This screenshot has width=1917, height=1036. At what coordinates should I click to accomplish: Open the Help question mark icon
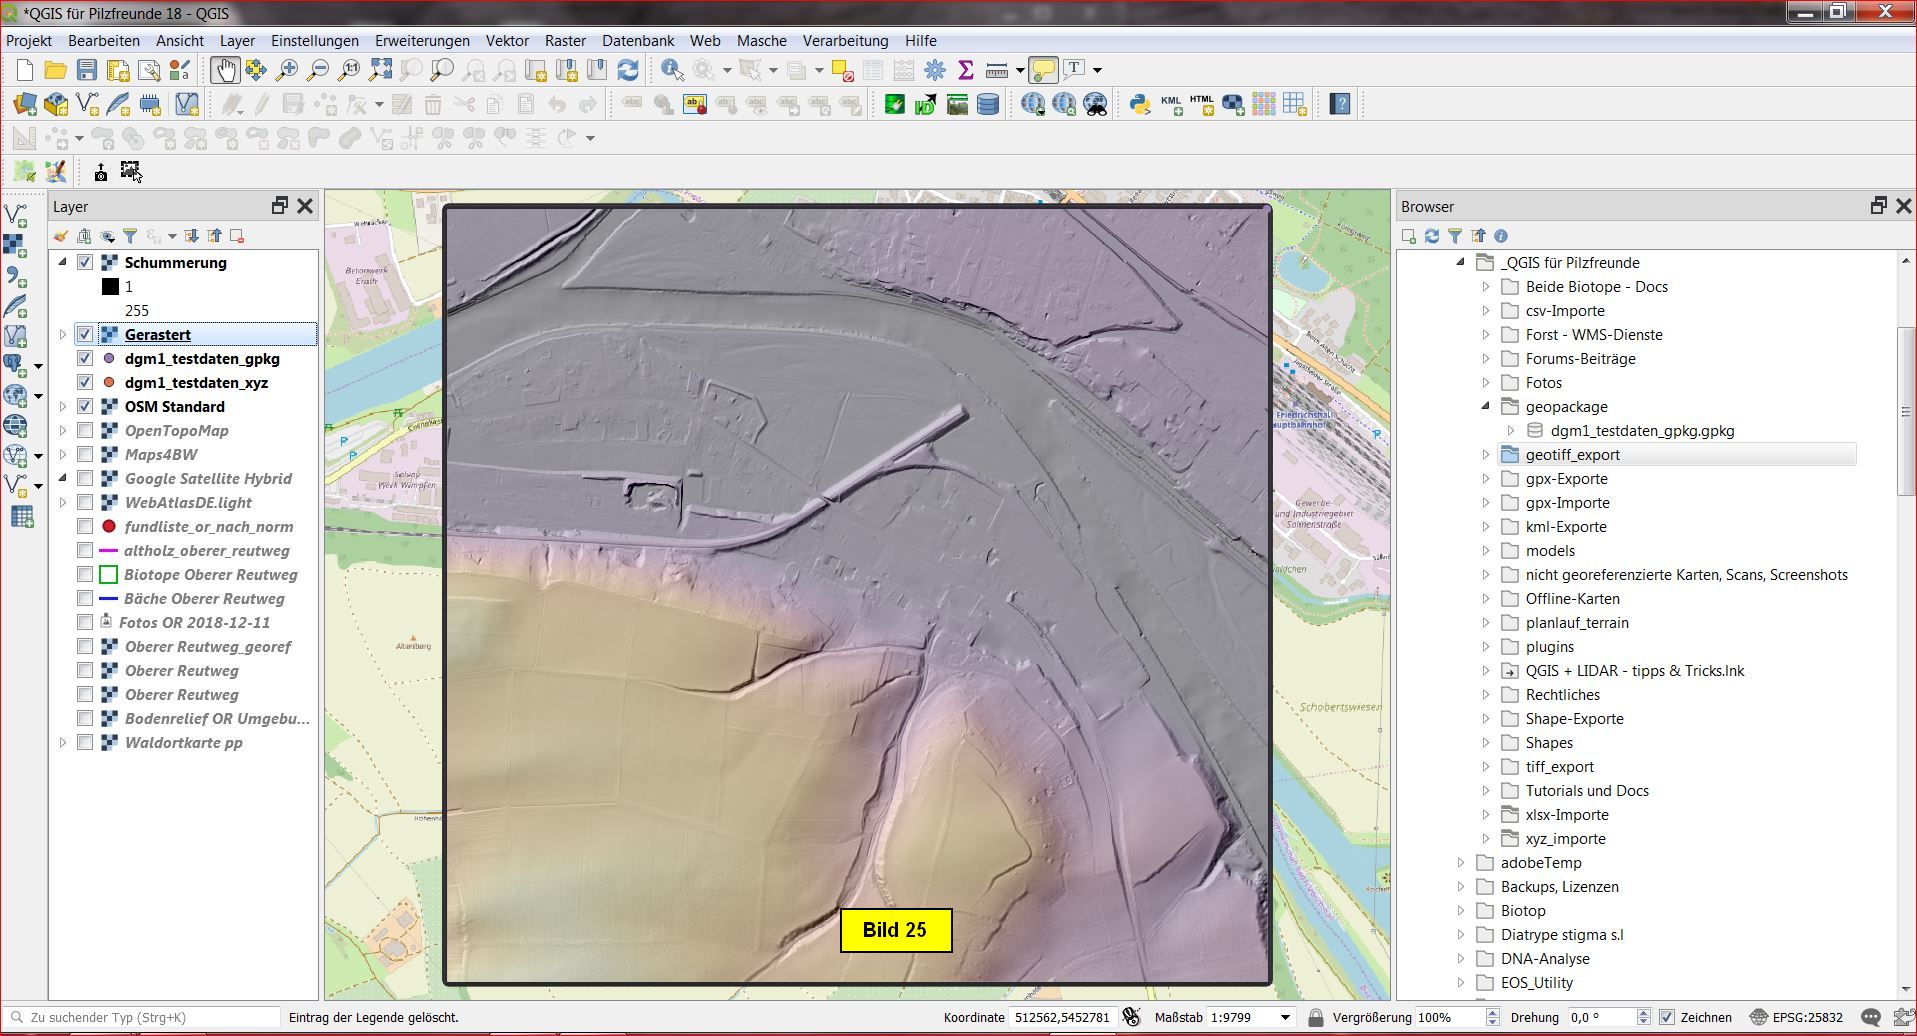1340,104
